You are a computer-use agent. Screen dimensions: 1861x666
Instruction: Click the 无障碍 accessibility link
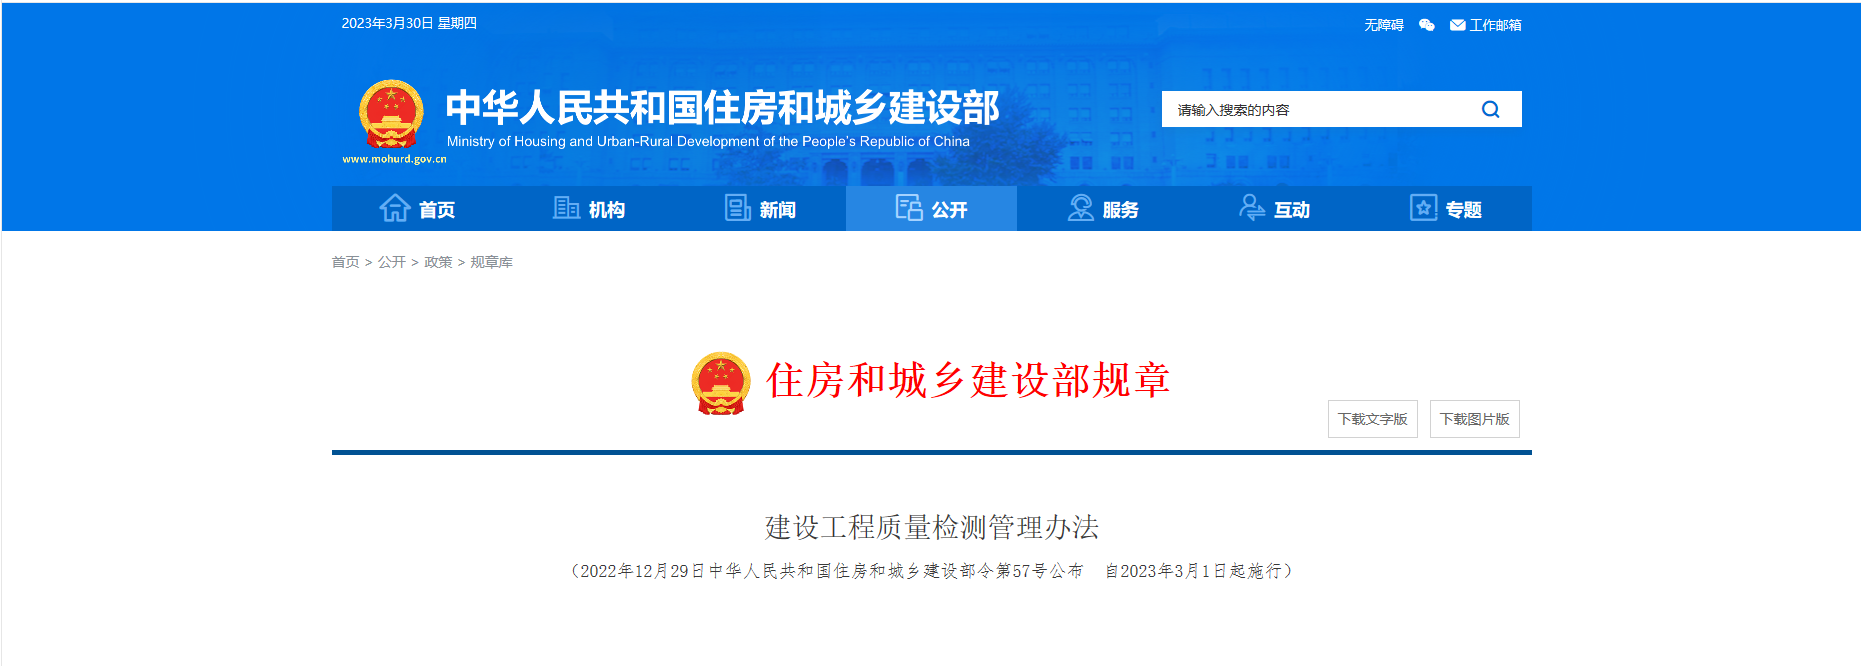(x=1383, y=25)
